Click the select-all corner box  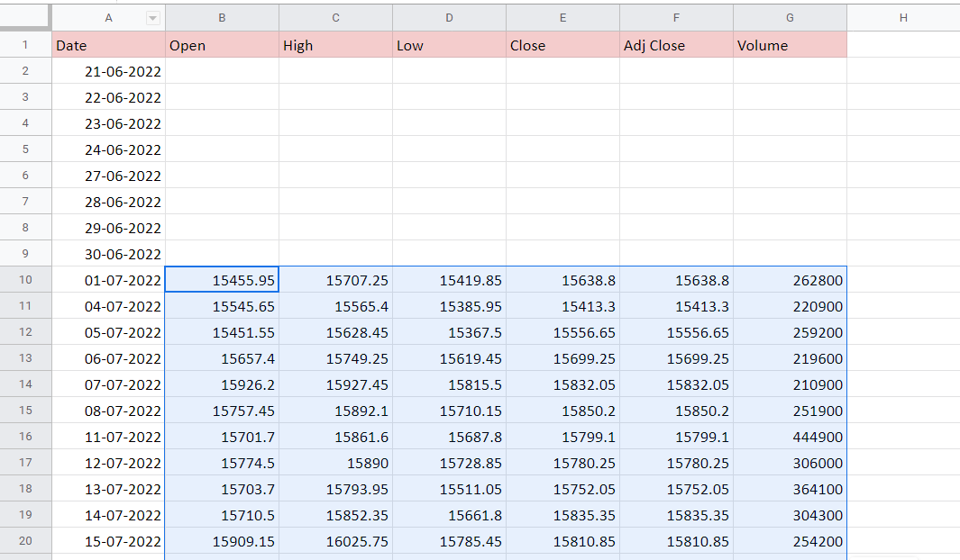25,17
